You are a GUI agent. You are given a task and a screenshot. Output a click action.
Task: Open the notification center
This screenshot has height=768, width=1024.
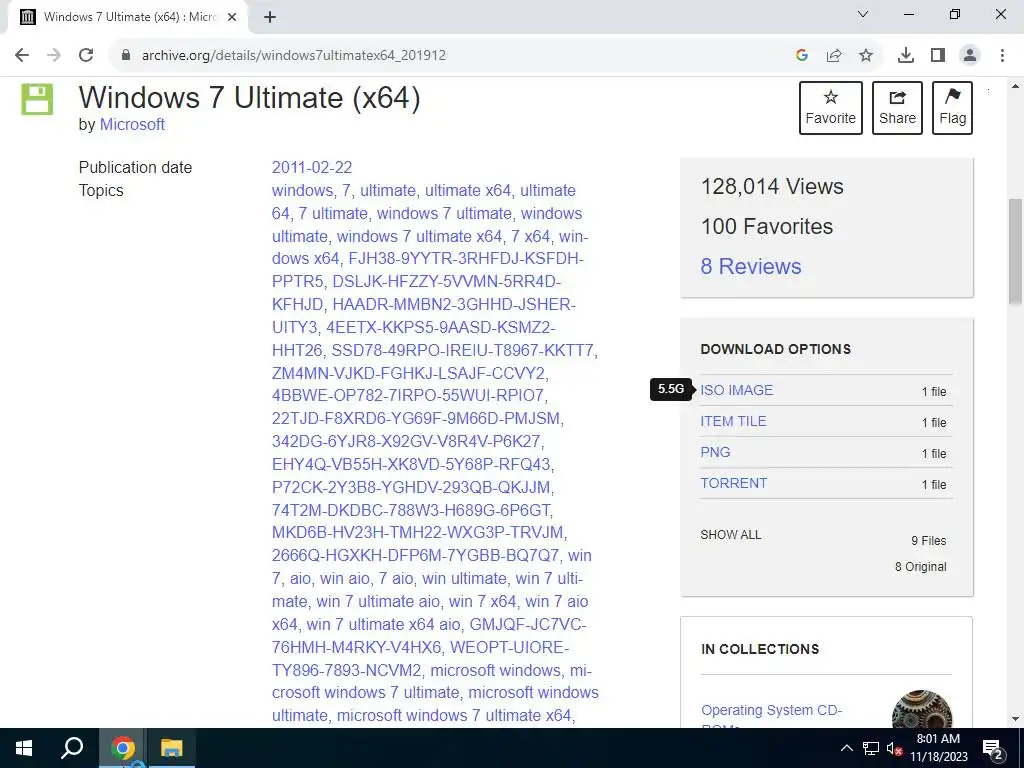point(993,748)
